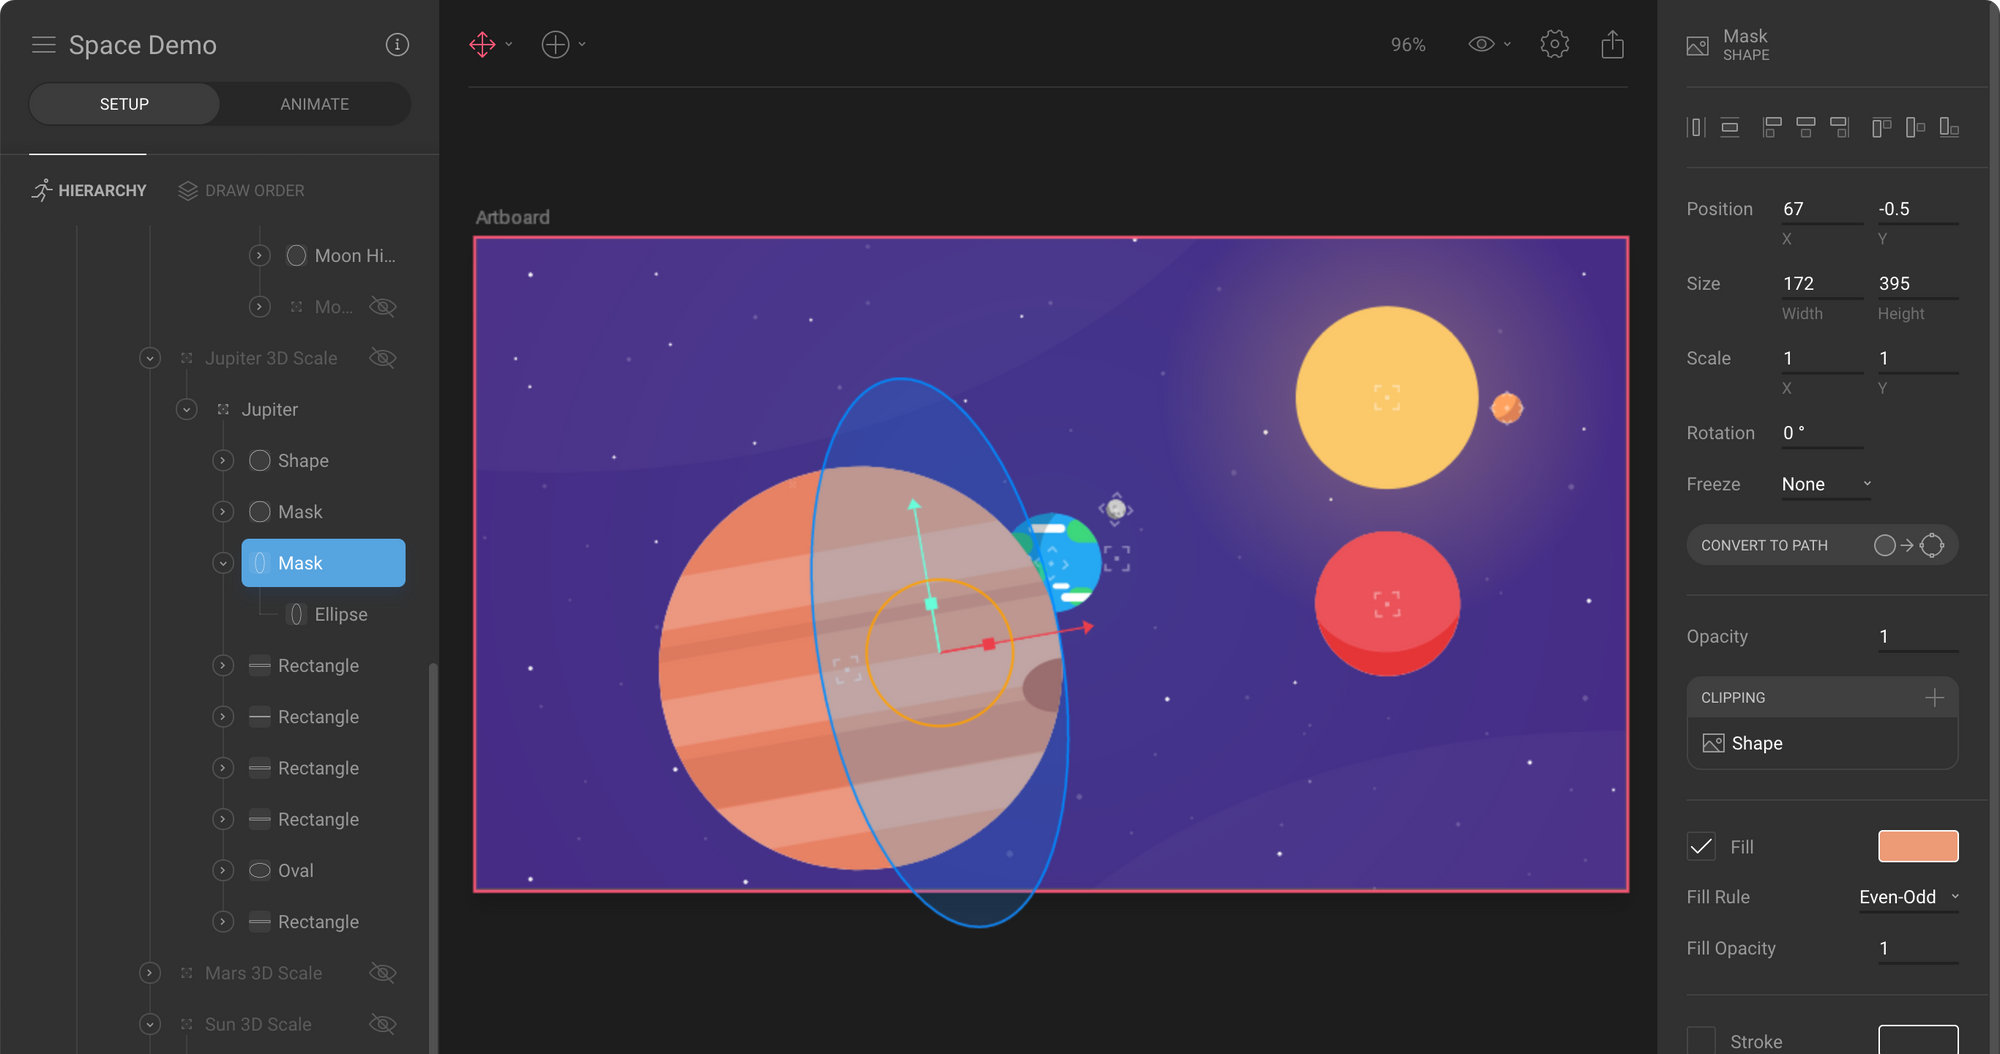Open the Stroke color swatch
Screen dimensions: 2000x1054
(x=1918, y=1040)
